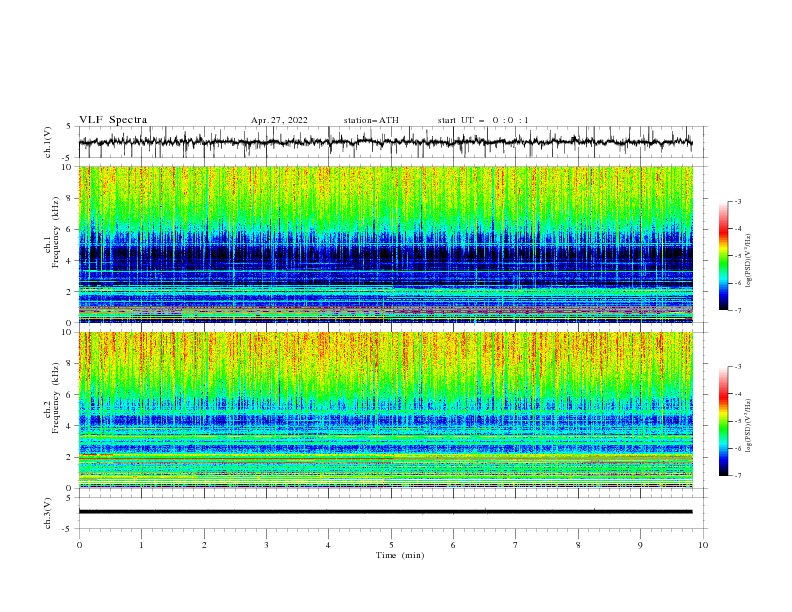792x612 pixels.
Task: Click inside the ch.2 frequency spectrogram
Action: click(x=385, y=410)
